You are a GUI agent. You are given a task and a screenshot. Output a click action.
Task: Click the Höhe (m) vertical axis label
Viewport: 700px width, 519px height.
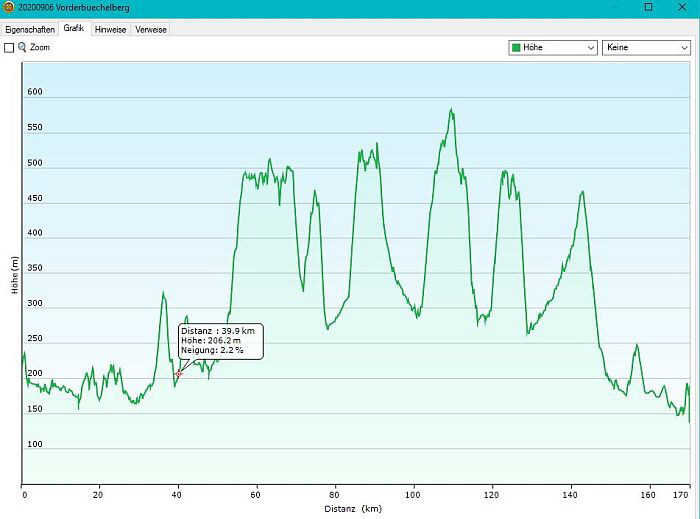click(13, 274)
